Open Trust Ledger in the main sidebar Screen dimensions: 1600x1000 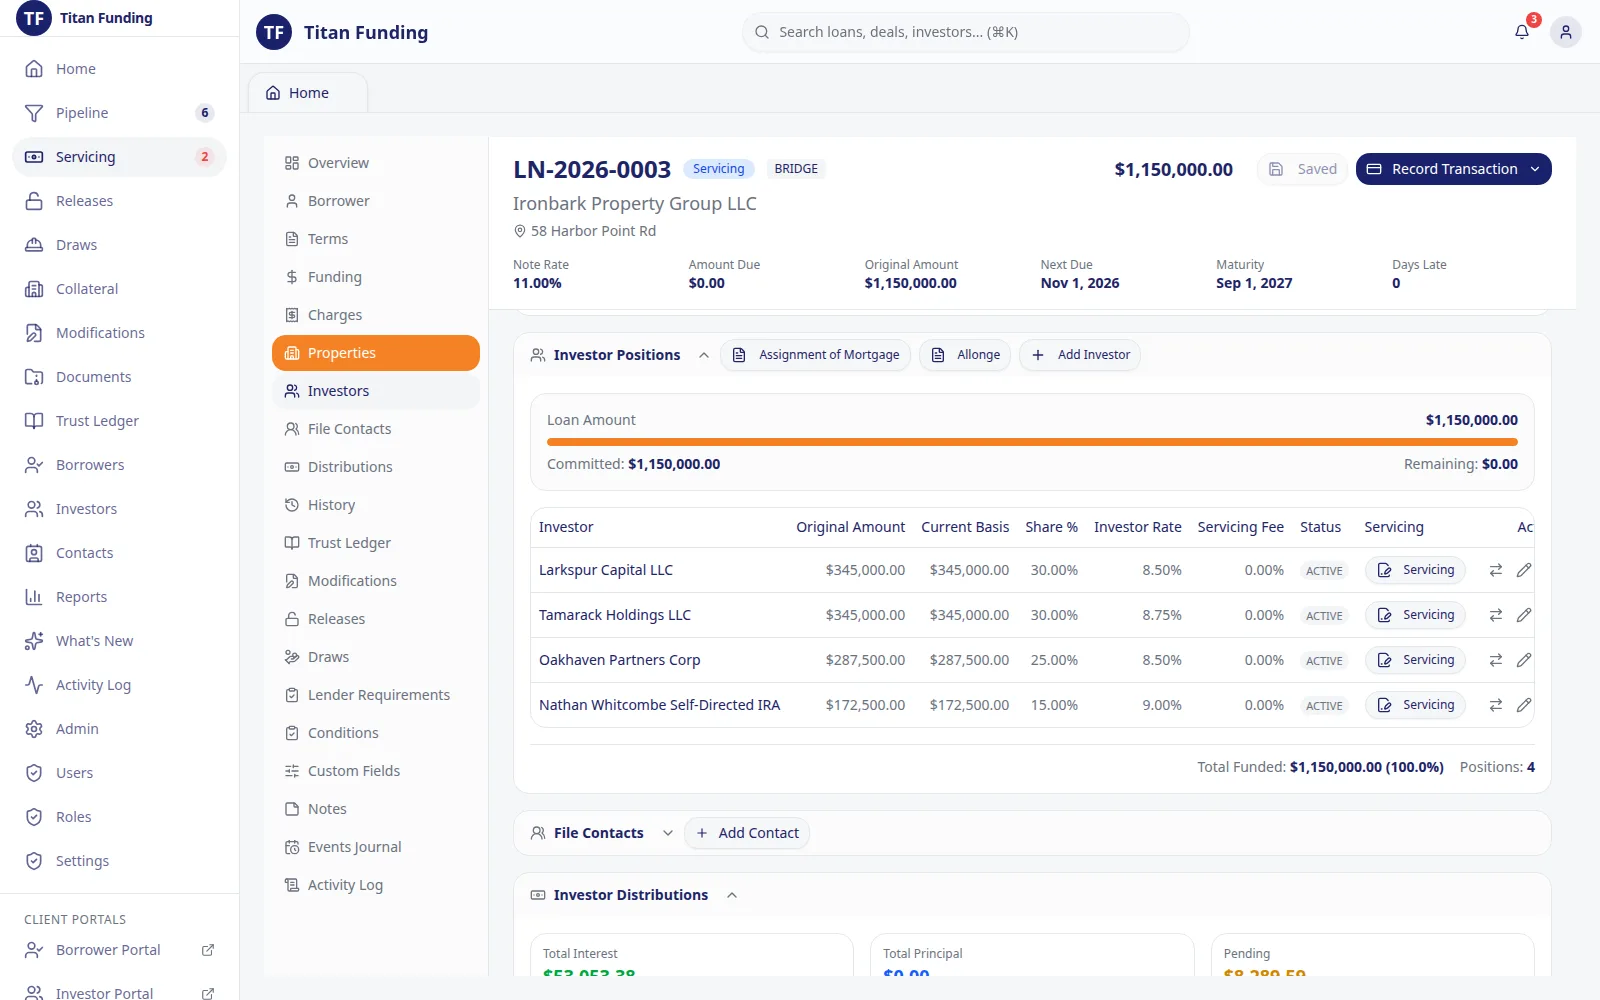120,421
